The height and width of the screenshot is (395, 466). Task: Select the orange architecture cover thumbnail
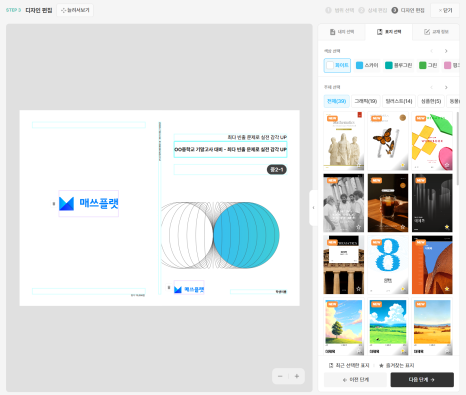coord(432,265)
